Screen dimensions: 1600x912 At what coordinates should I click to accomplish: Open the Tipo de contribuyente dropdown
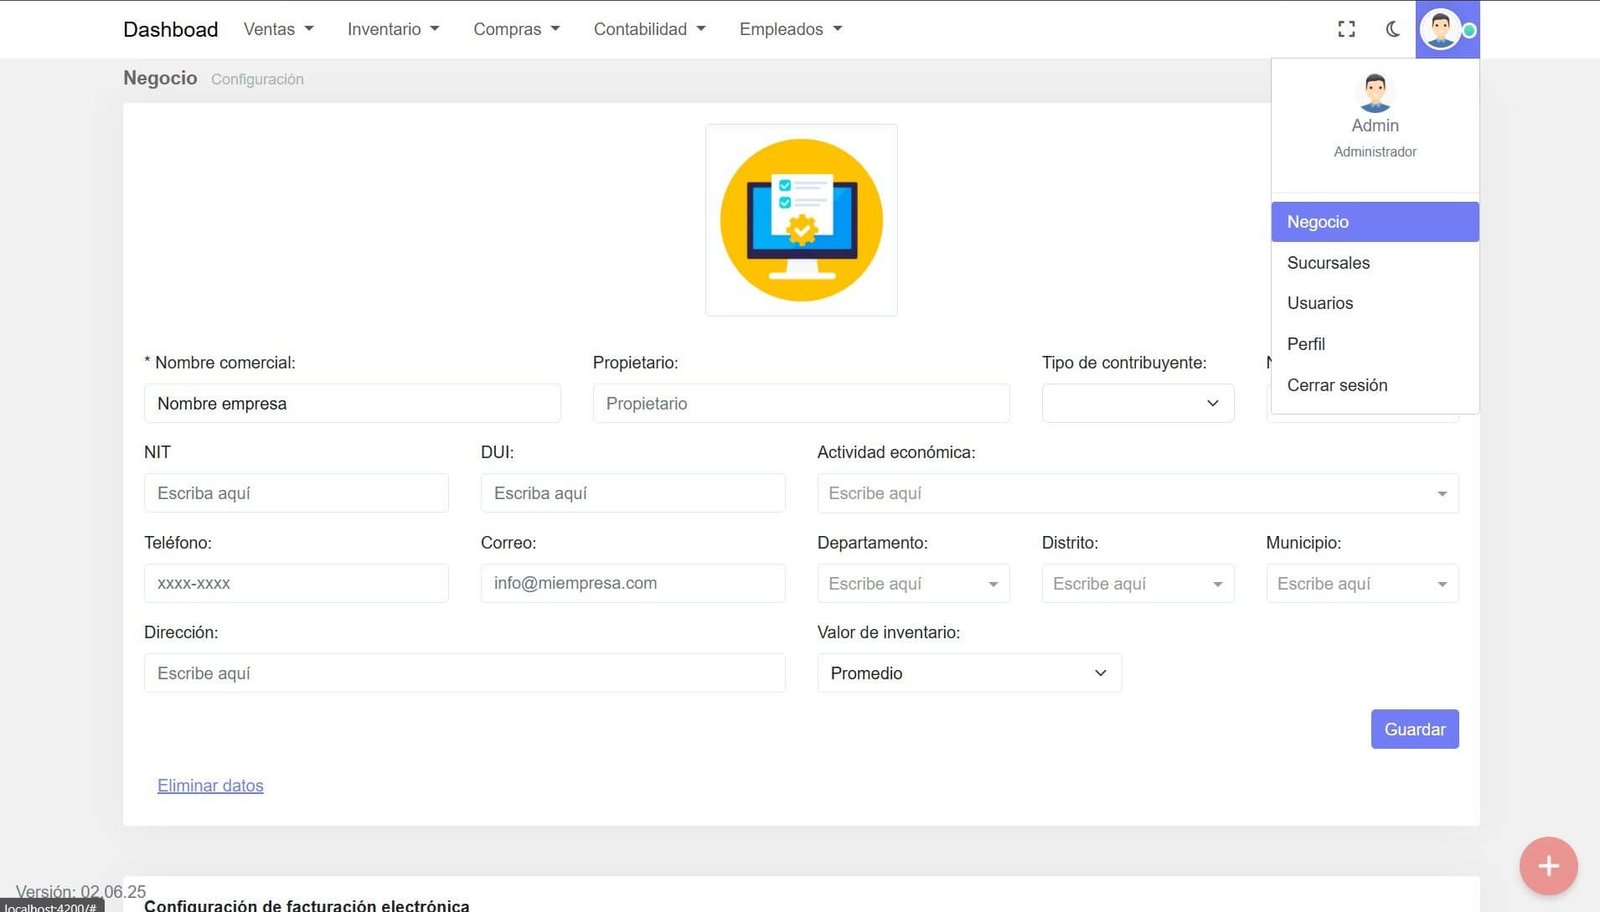(1137, 403)
